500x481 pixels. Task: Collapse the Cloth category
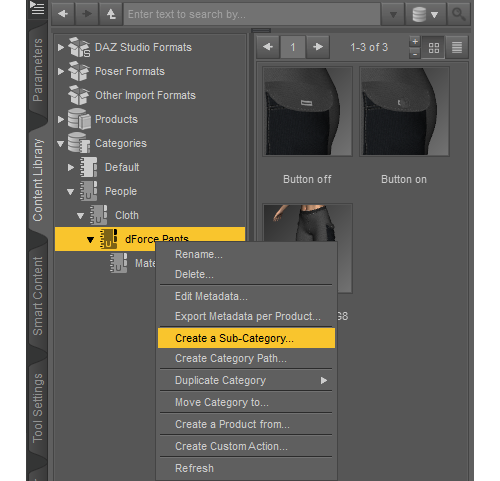click(x=80, y=216)
